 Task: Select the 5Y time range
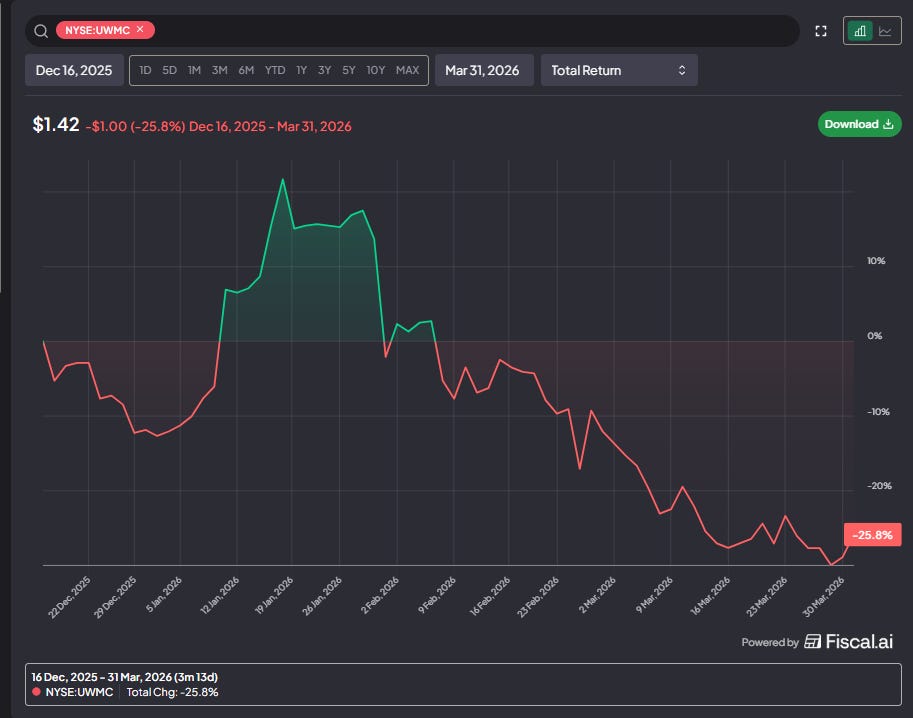coord(349,70)
